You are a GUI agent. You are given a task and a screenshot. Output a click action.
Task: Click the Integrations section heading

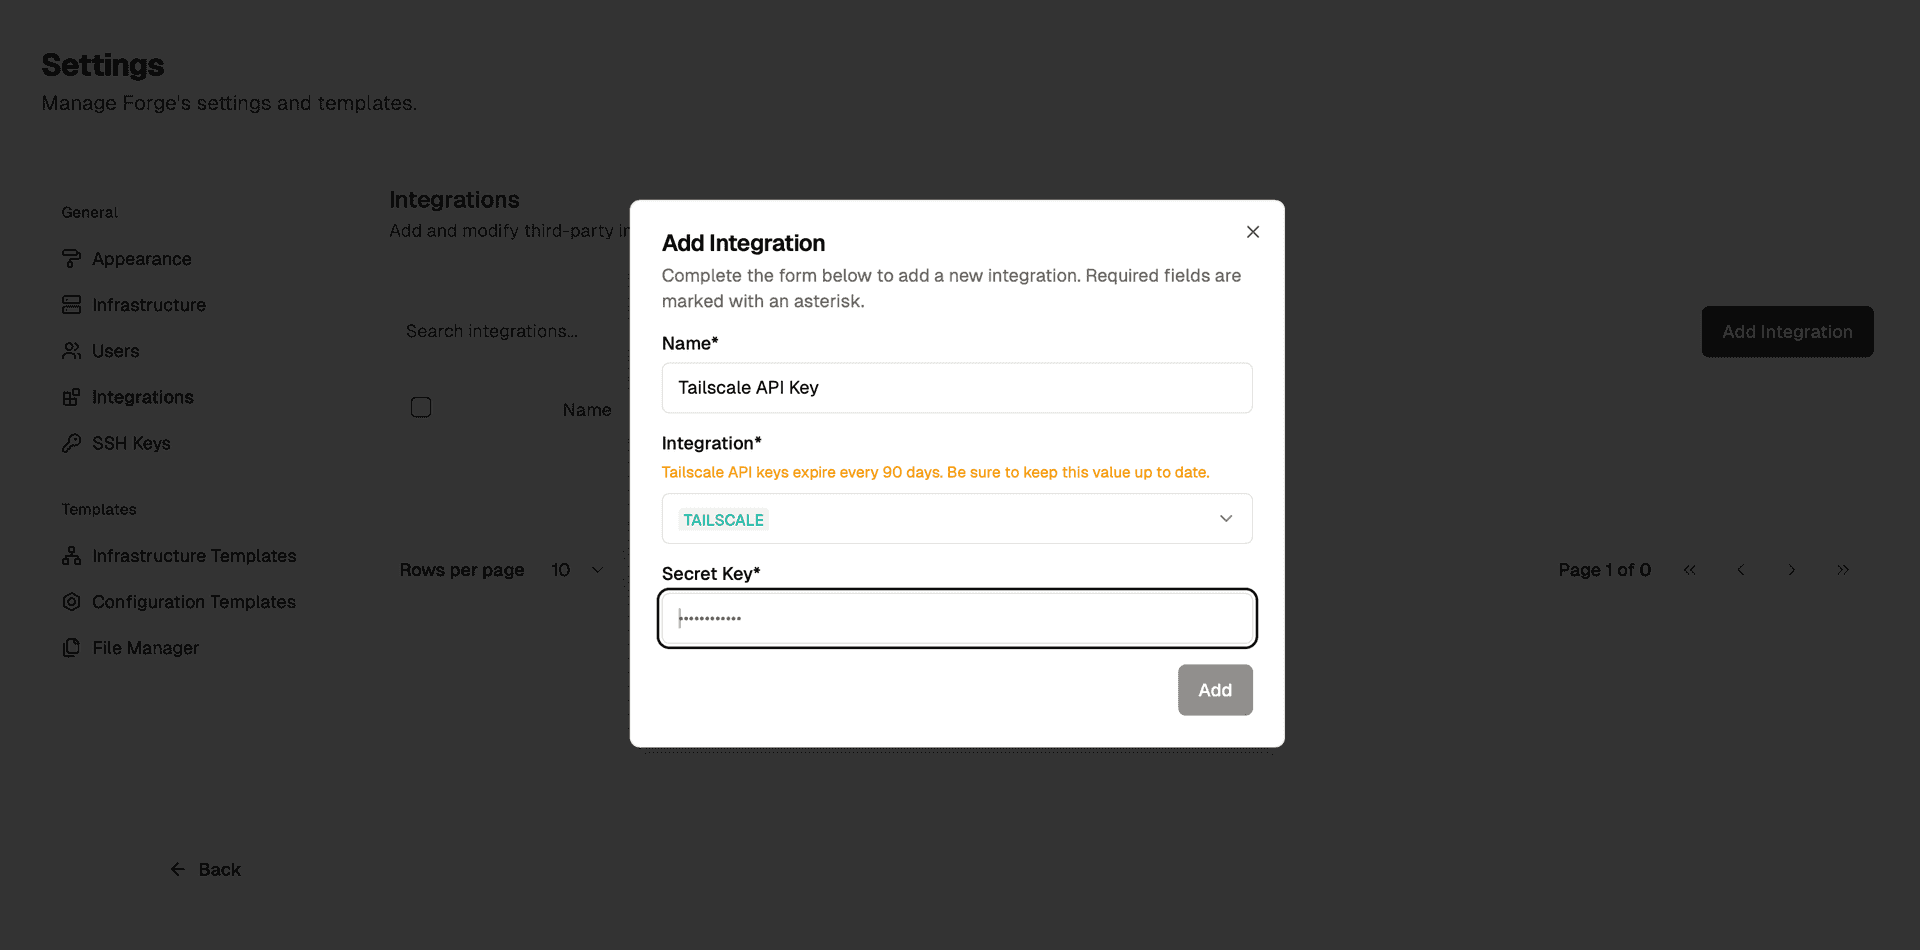pyautogui.click(x=454, y=200)
